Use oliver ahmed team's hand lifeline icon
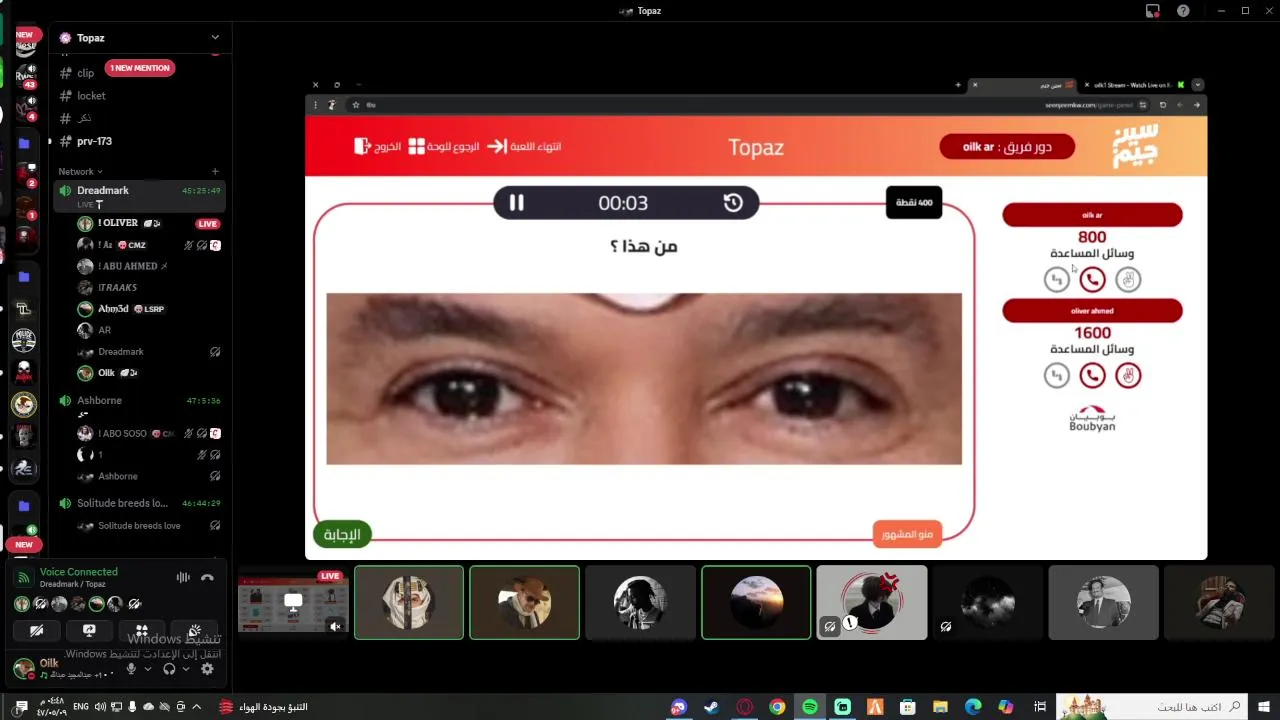The height and width of the screenshot is (720, 1280). coord(1128,375)
